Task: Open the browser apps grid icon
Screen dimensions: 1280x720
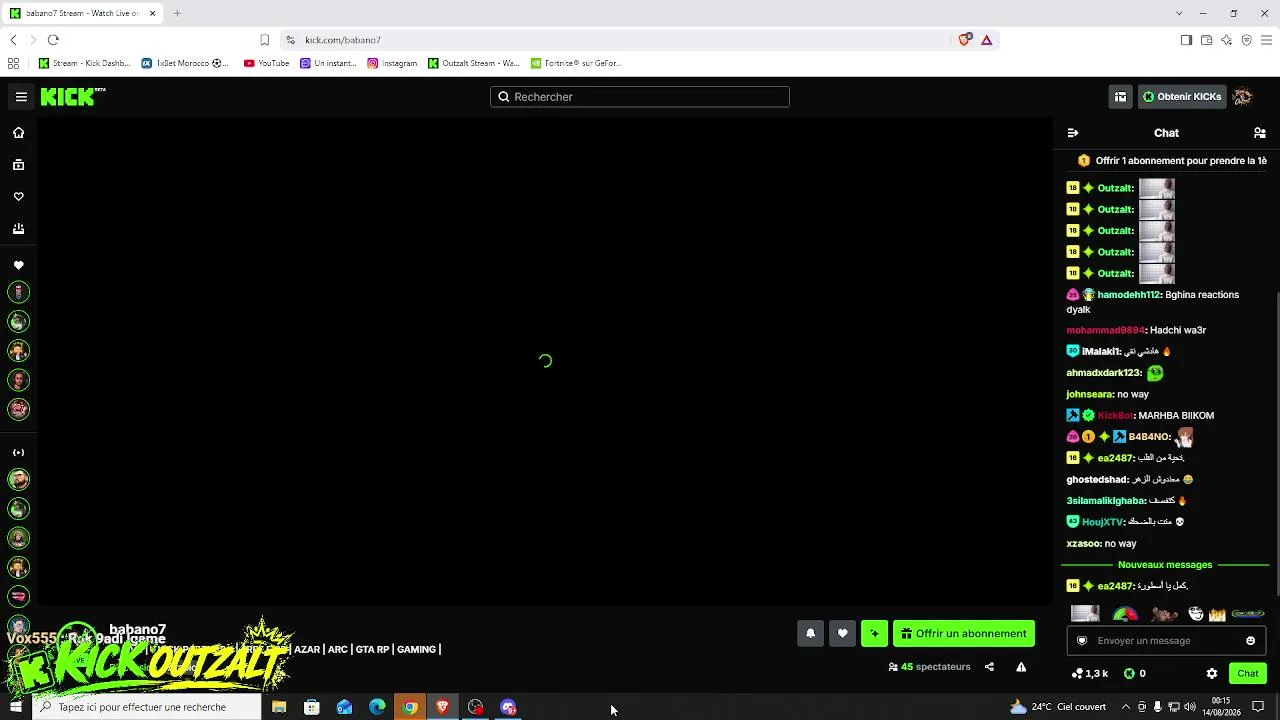Action: click(13, 63)
